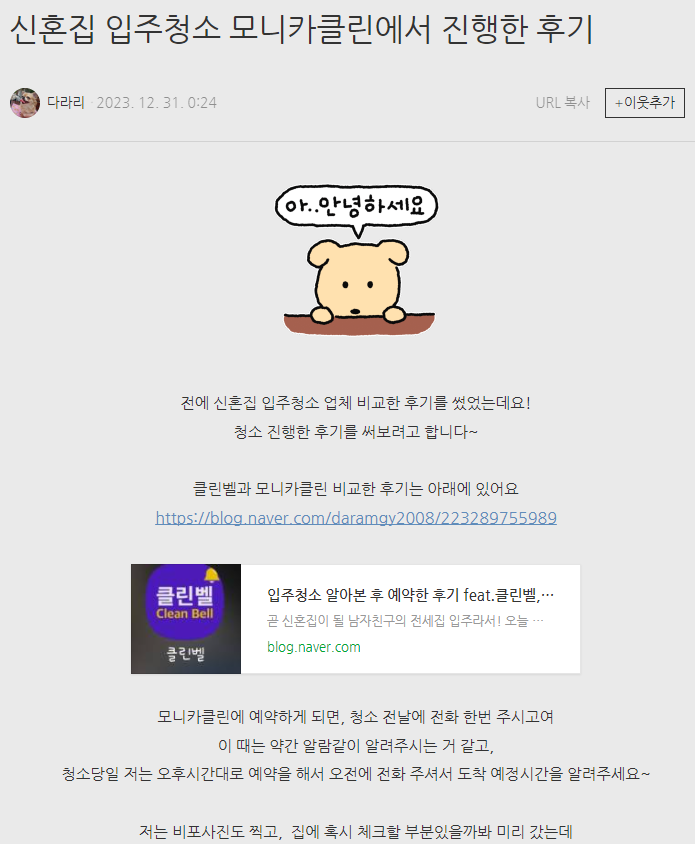This screenshot has height=844, width=695.
Task: Click the 아..안녕하세요 speech bubble
Action: click(x=356, y=207)
